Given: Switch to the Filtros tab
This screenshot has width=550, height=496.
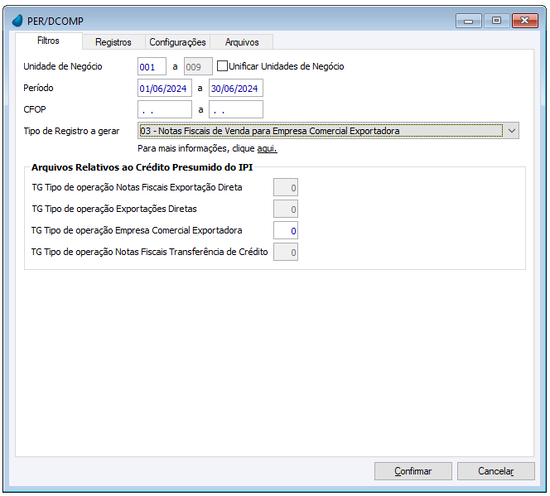Looking at the screenshot, I should click(x=48, y=41).
